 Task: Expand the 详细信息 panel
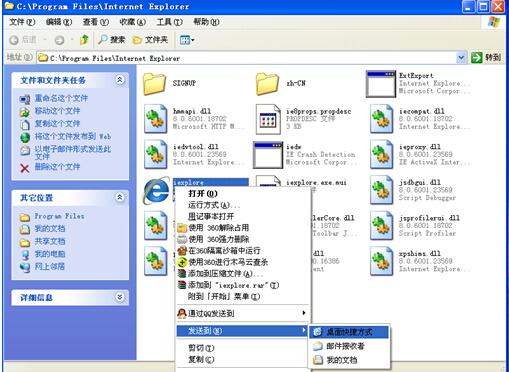[x=120, y=297]
